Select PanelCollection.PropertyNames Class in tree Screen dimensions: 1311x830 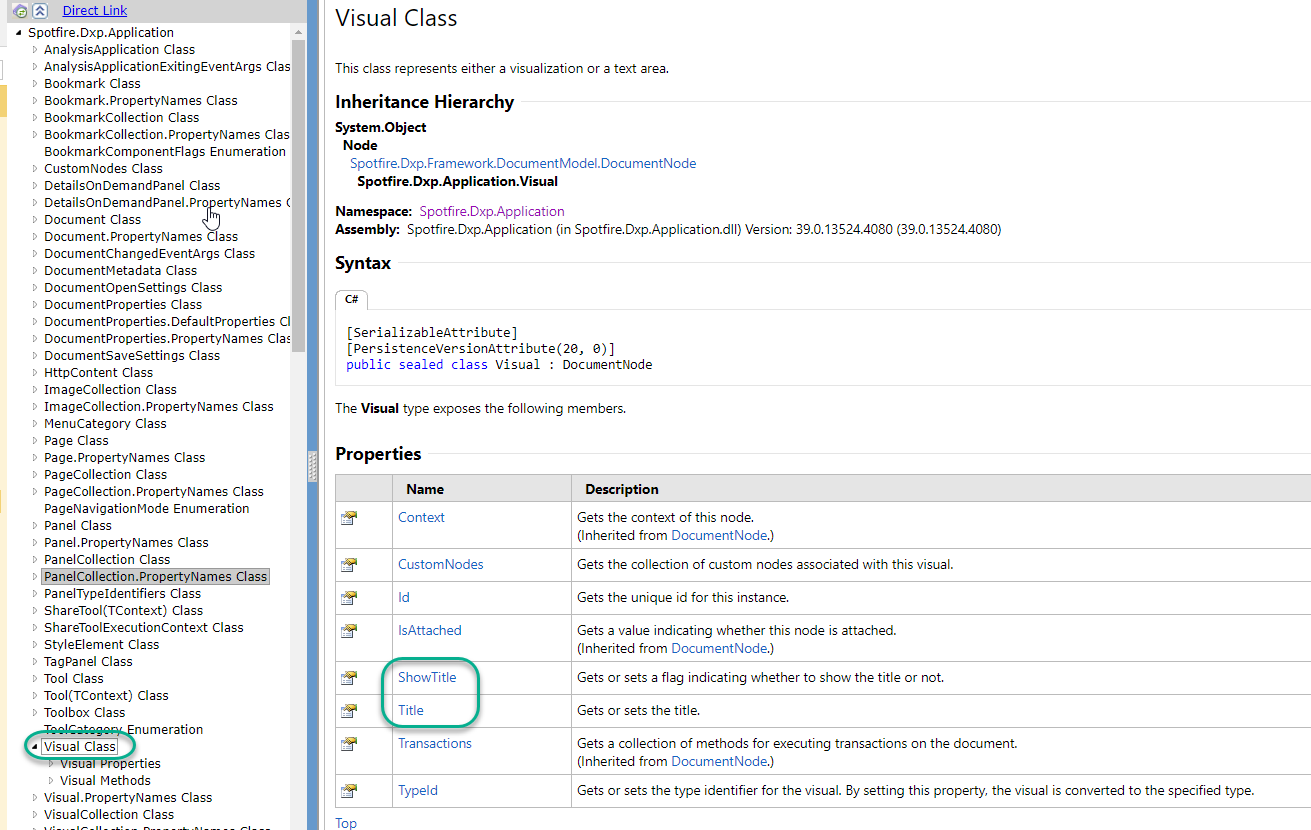tap(155, 577)
